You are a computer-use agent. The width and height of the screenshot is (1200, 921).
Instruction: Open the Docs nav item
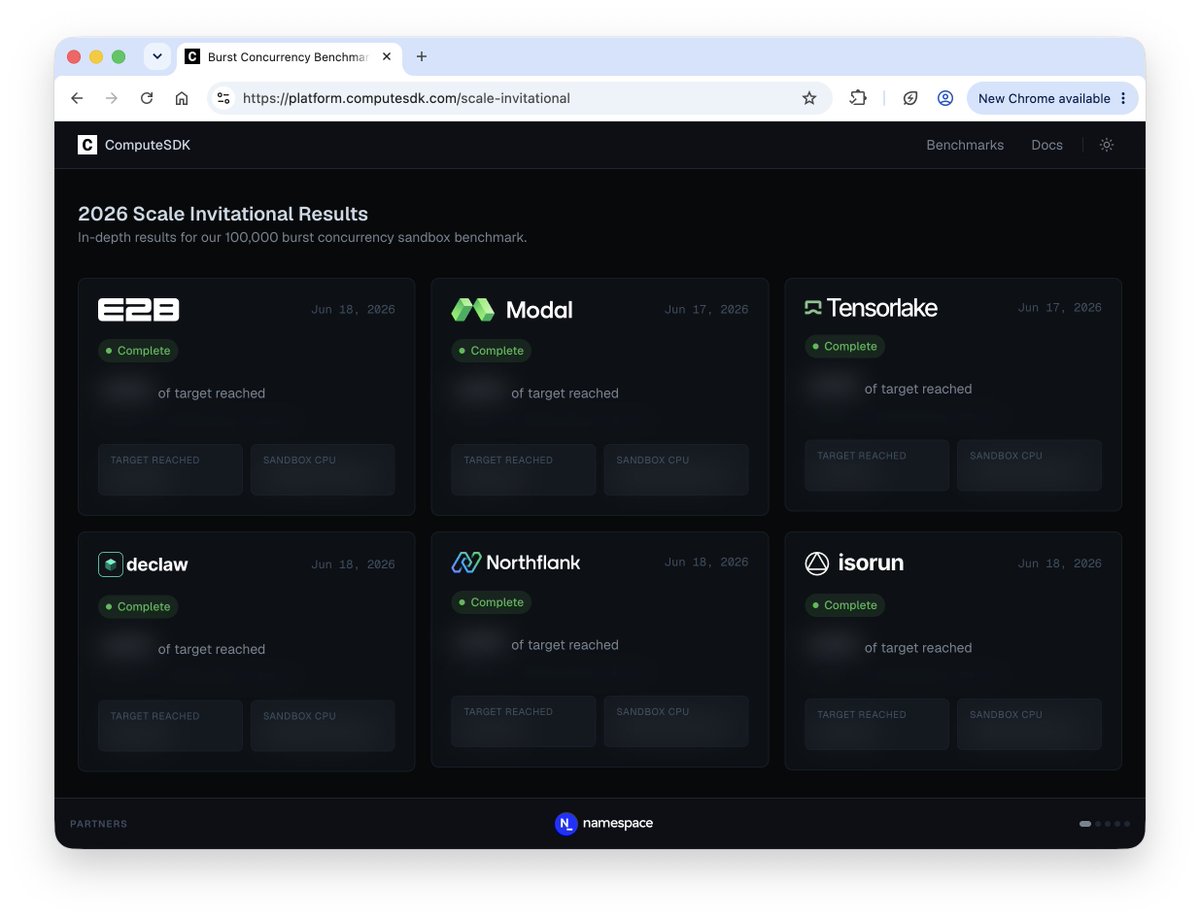[1047, 145]
